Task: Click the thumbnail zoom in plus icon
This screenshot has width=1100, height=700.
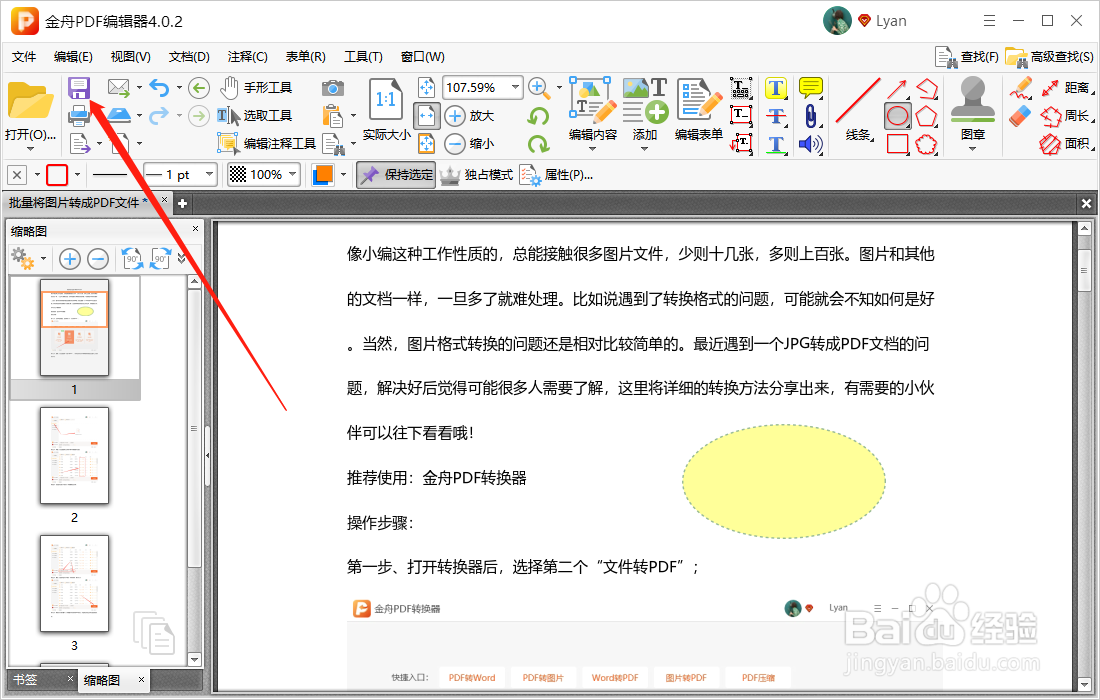Action: pyautogui.click(x=69, y=259)
